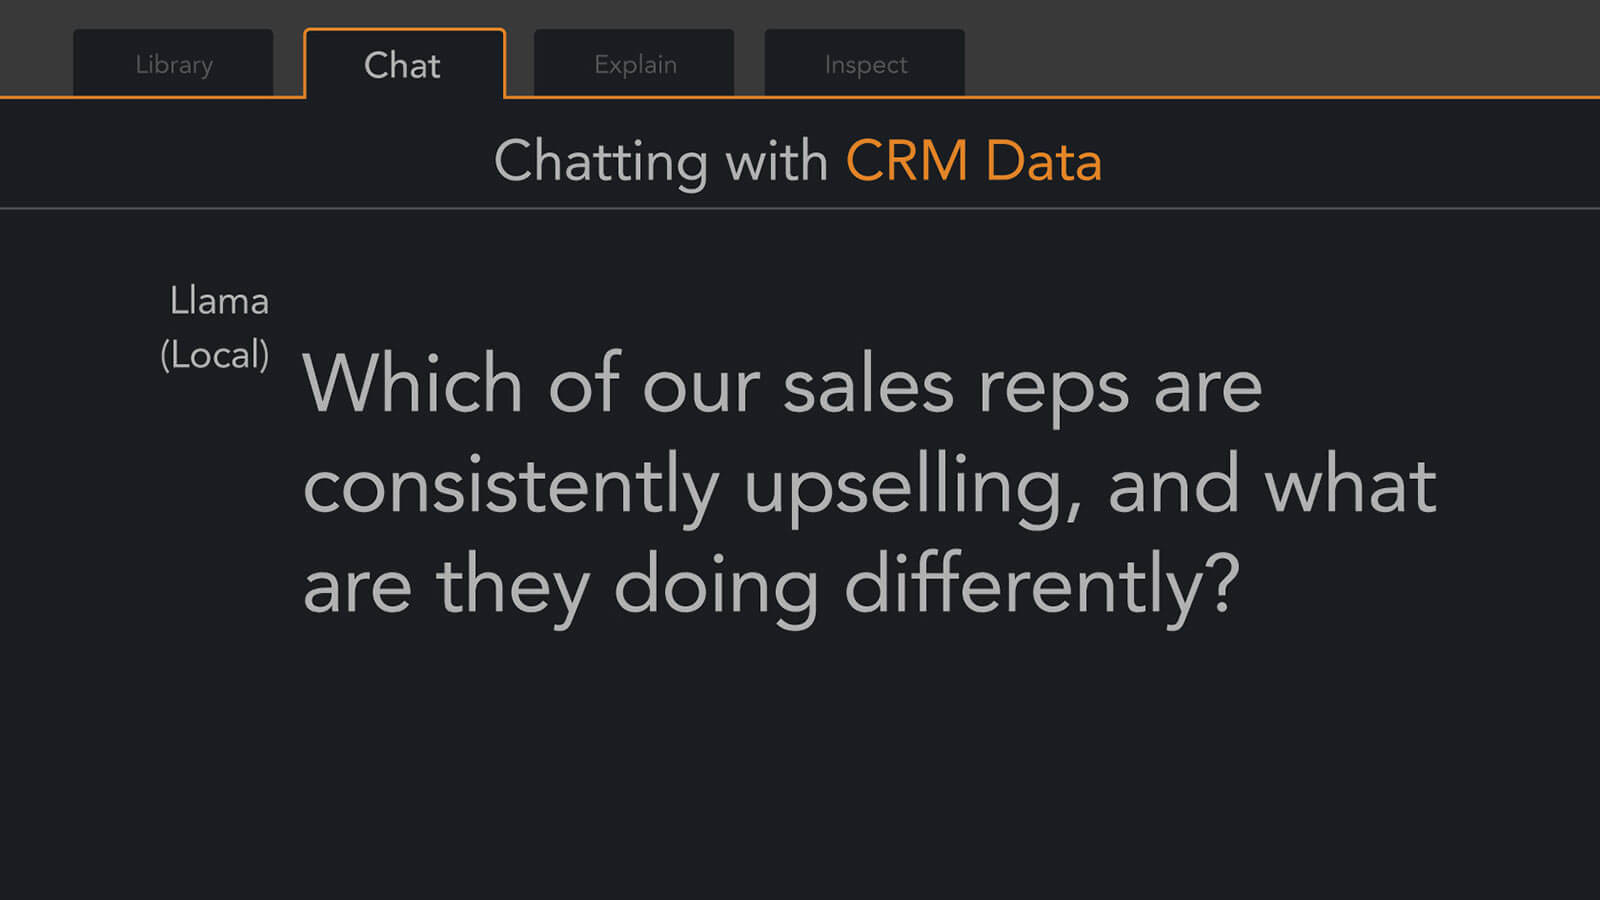Click the orange "CRM Data" source name
Image resolution: width=1600 pixels, height=900 pixels.
click(x=973, y=161)
